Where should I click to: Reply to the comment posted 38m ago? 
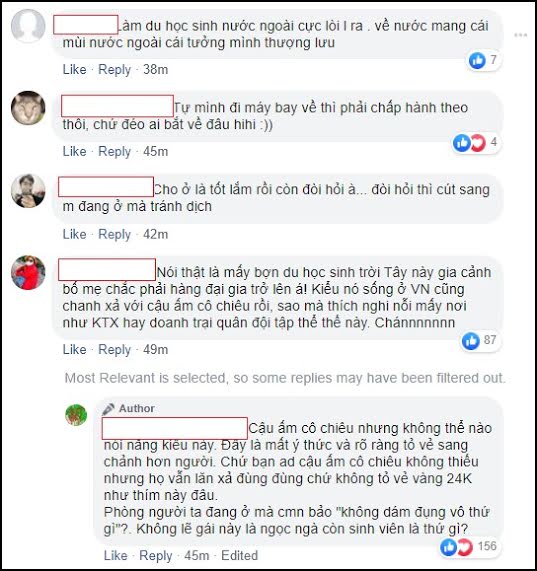pos(114,70)
